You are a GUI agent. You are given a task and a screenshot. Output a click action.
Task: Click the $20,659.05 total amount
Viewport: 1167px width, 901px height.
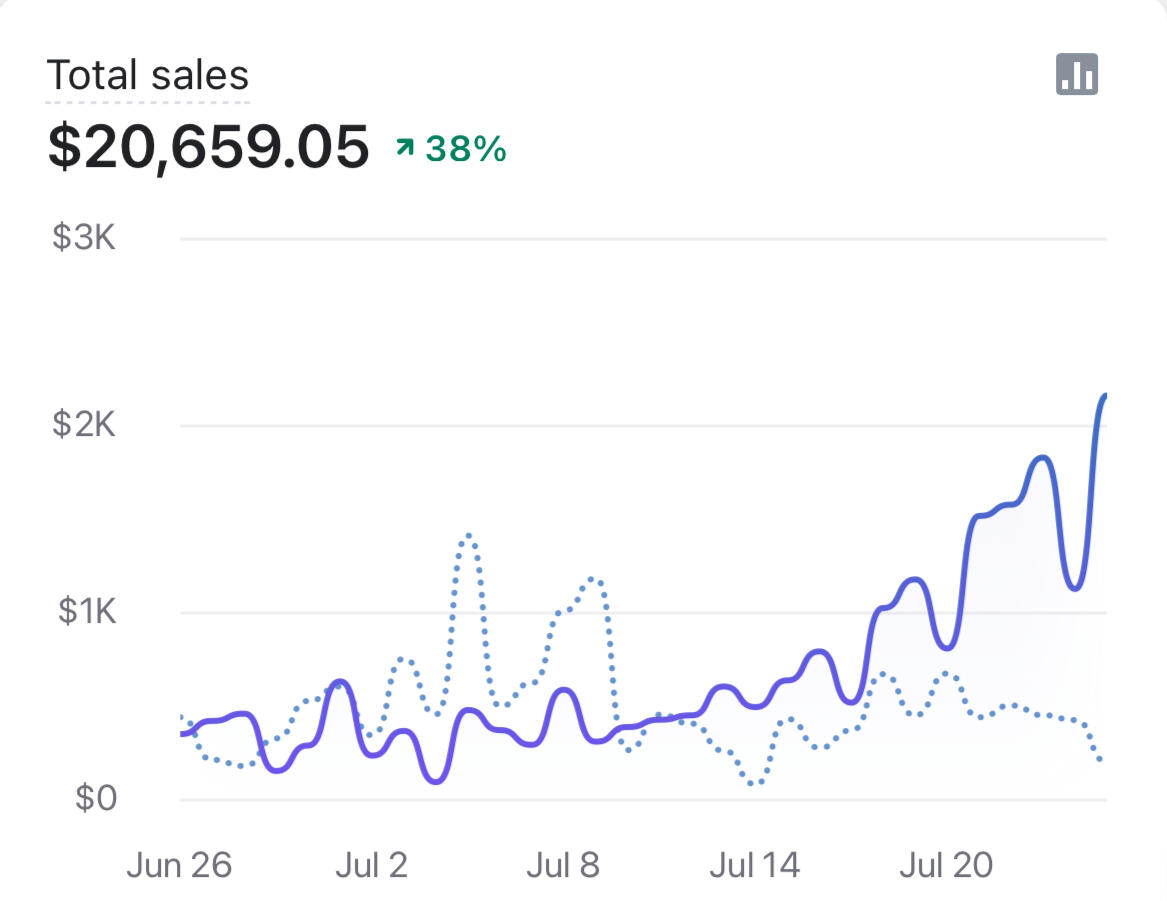coord(208,147)
